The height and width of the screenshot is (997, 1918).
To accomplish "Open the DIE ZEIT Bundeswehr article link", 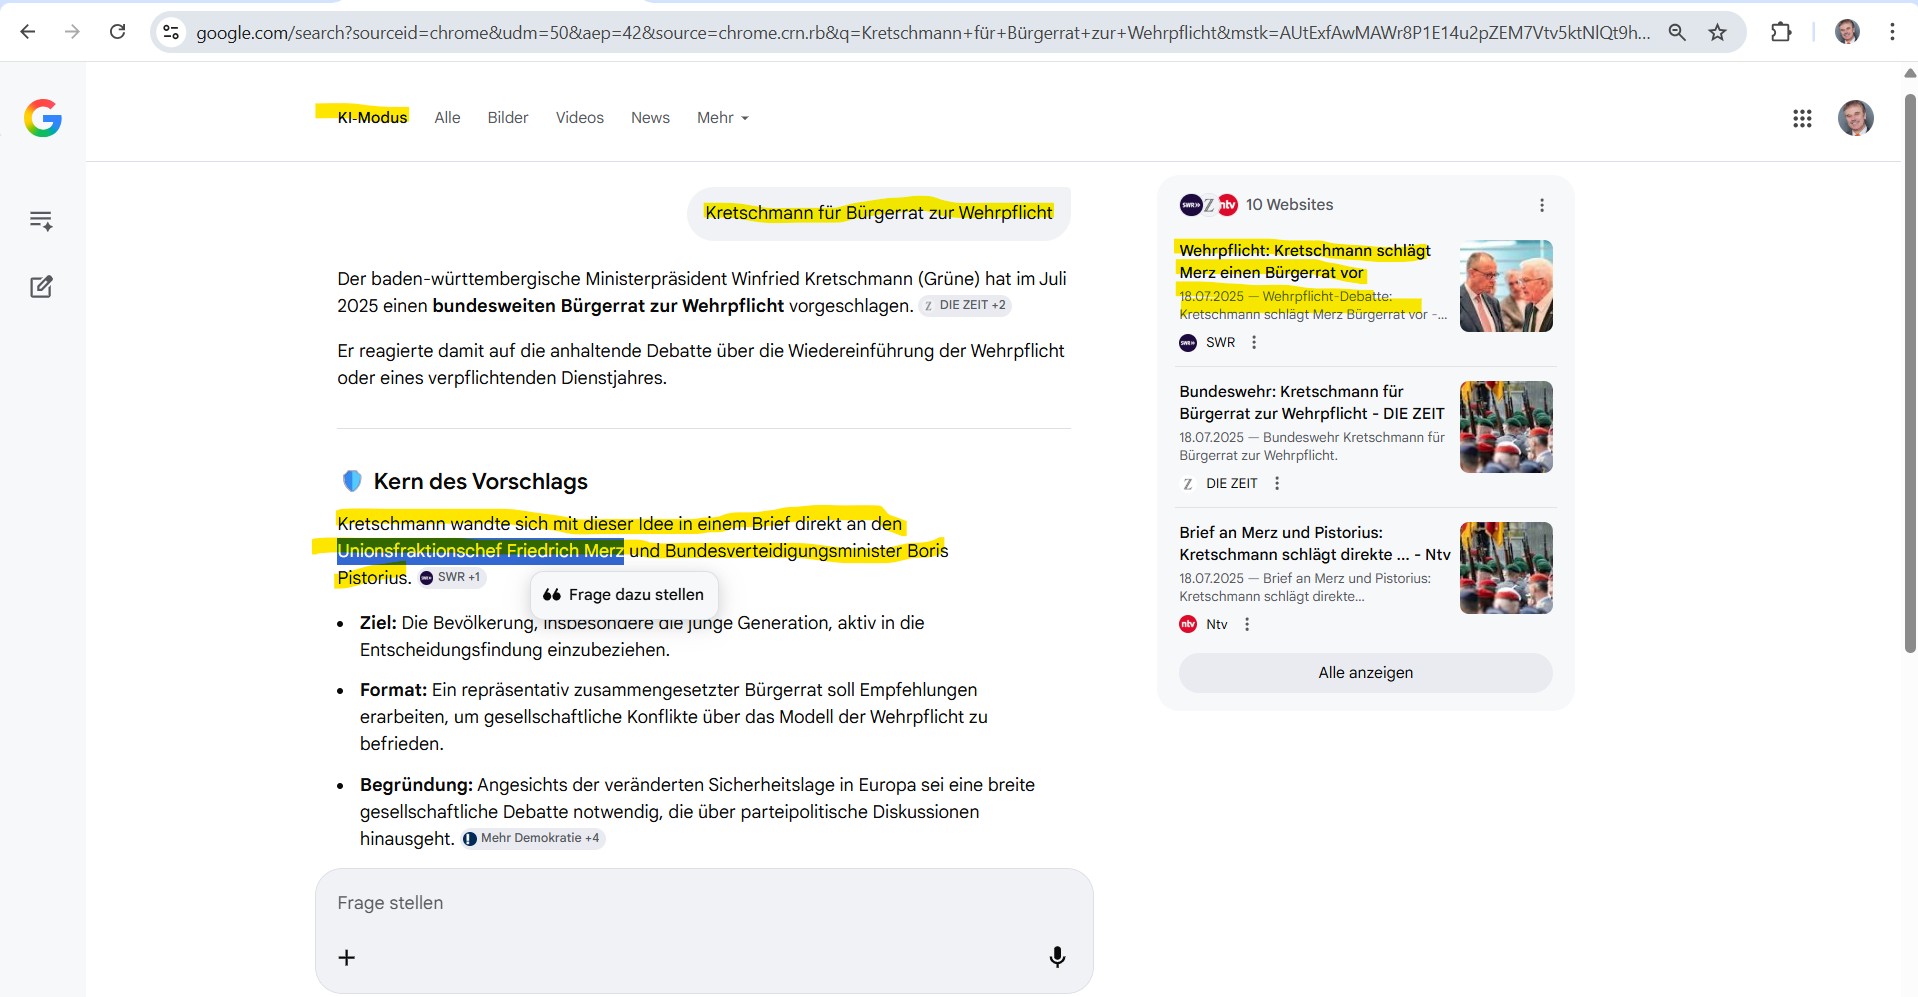I will (1311, 403).
